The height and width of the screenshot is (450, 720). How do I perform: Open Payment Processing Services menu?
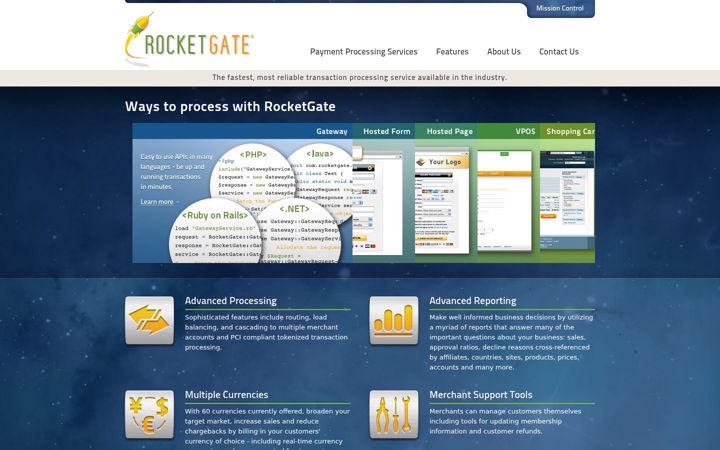click(363, 52)
